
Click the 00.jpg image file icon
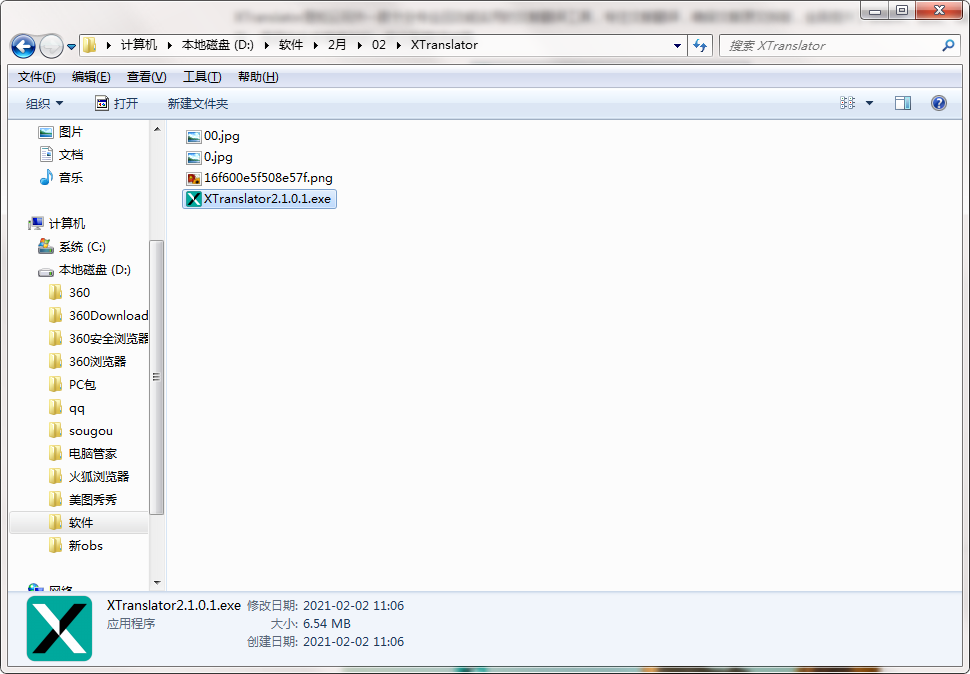click(194, 137)
